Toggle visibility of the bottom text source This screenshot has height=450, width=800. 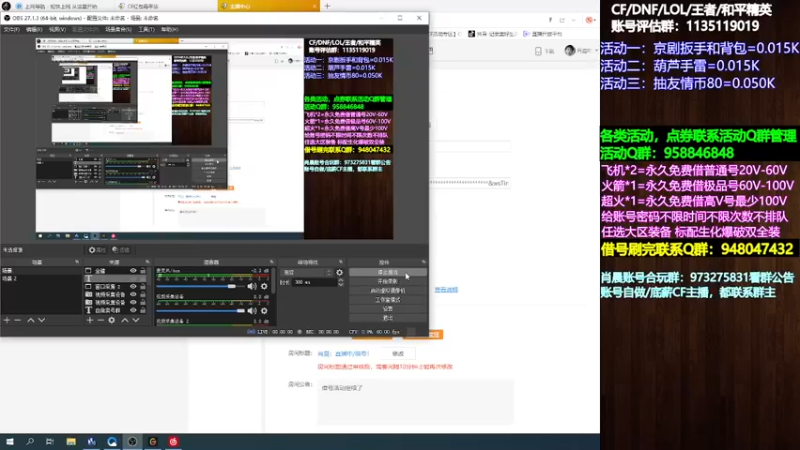click(x=133, y=310)
